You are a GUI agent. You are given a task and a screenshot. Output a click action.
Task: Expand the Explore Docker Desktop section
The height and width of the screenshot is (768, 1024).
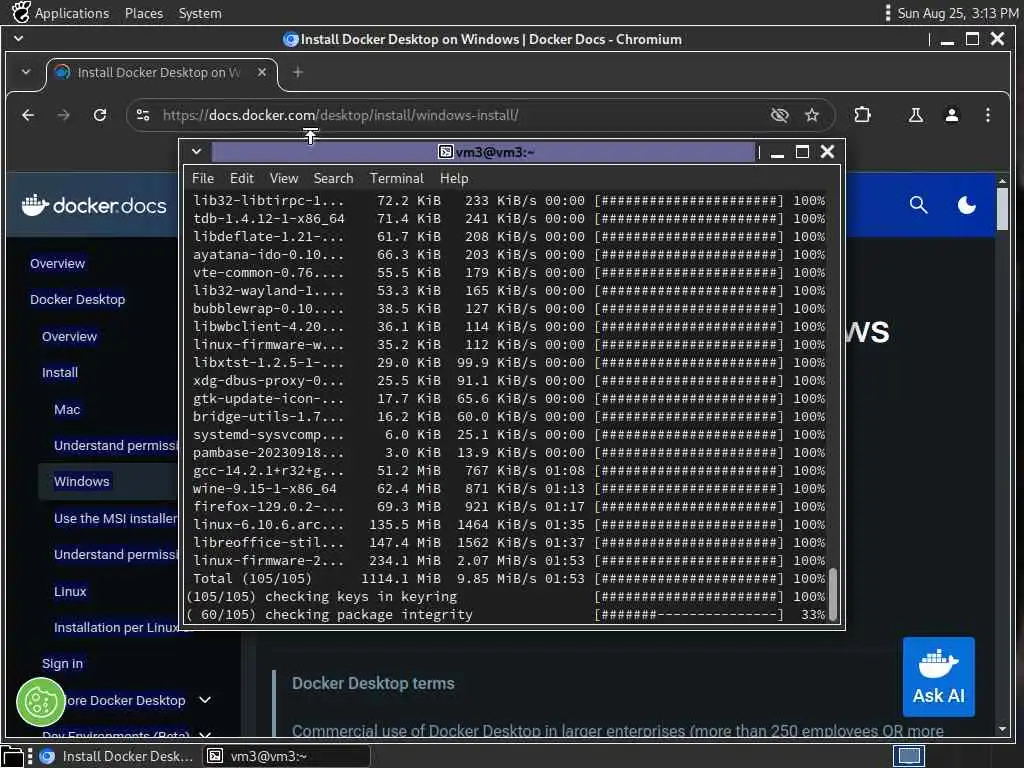tap(205, 700)
